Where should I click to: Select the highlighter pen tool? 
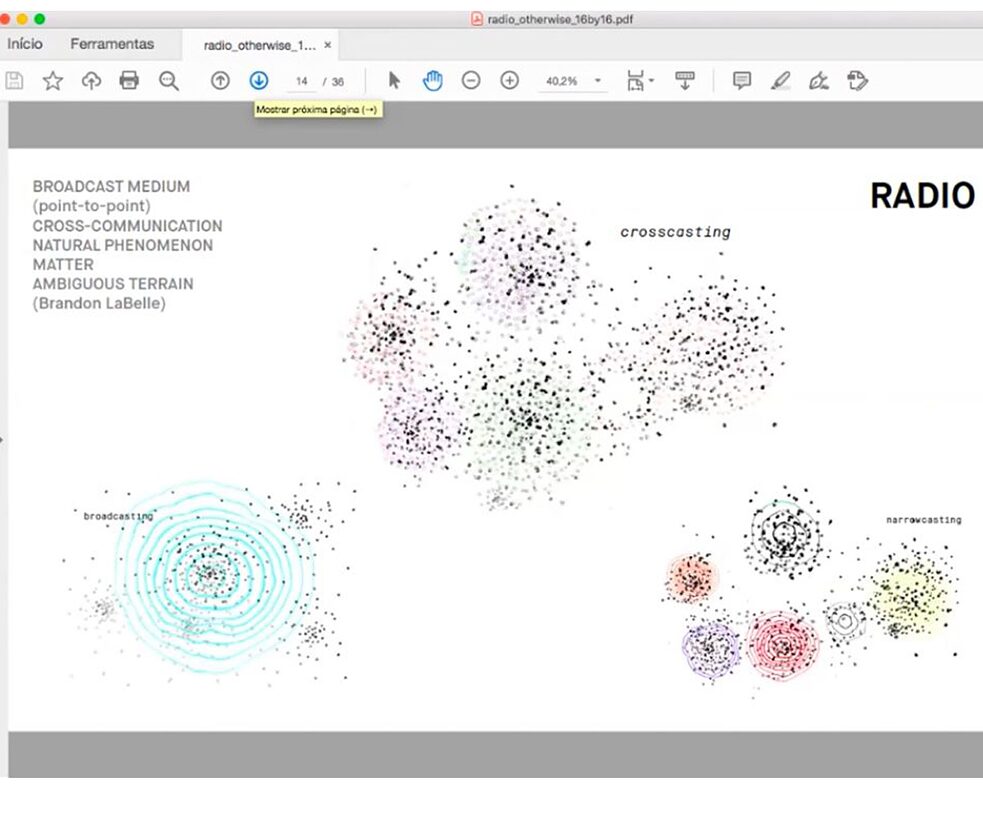point(781,81)
